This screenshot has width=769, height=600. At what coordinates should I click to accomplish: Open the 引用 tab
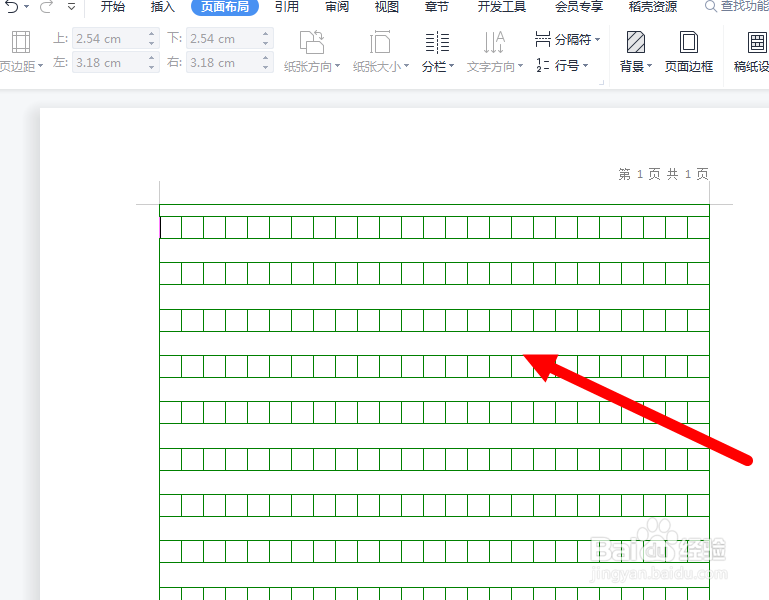pyautogui.click(x=287, y=7)
